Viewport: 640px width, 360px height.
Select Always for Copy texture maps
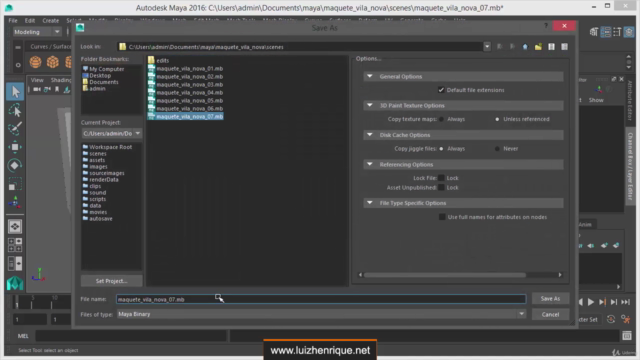click(441, 119)
